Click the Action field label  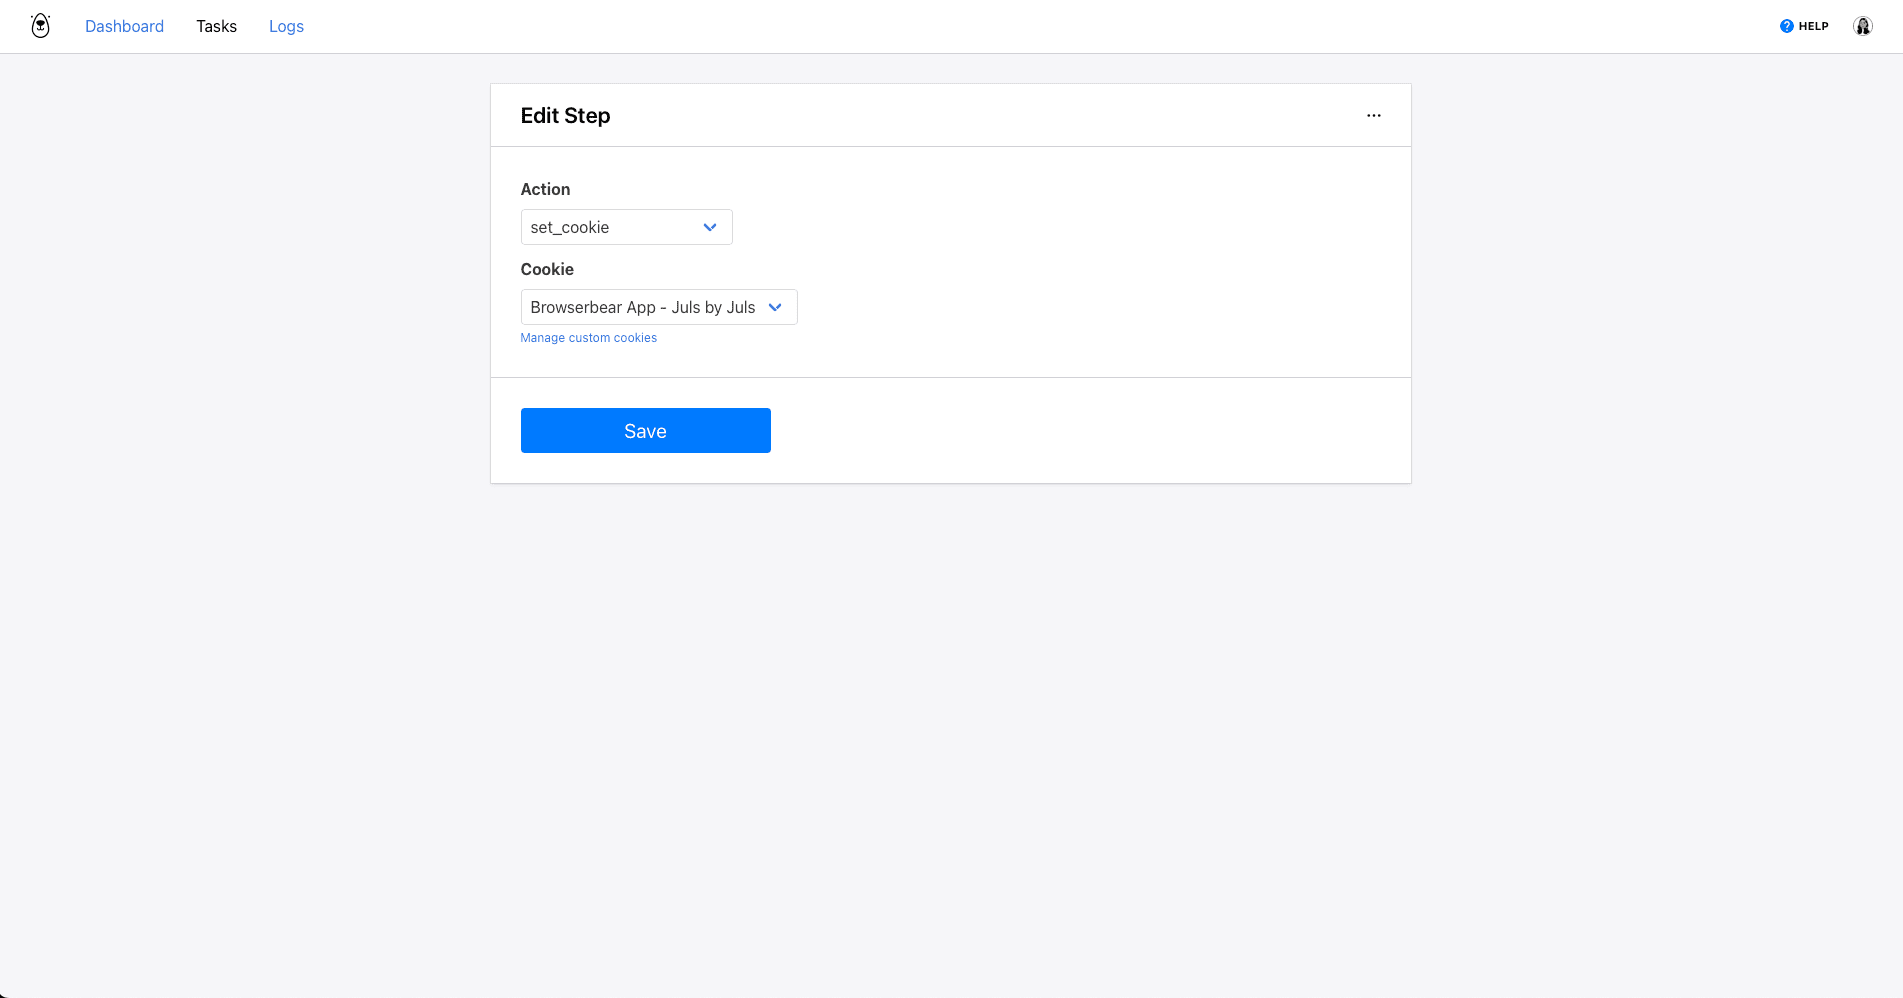[545, 189]
